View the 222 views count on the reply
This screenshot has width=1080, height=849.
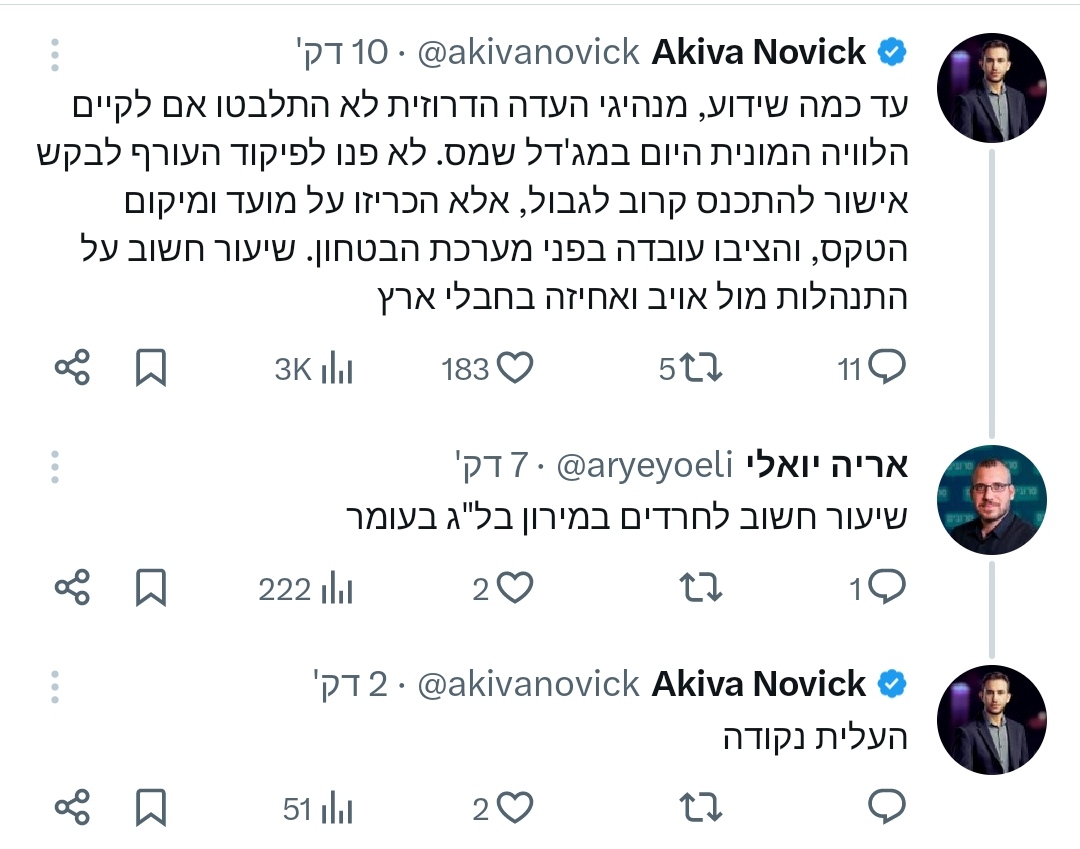pos(305,590)
